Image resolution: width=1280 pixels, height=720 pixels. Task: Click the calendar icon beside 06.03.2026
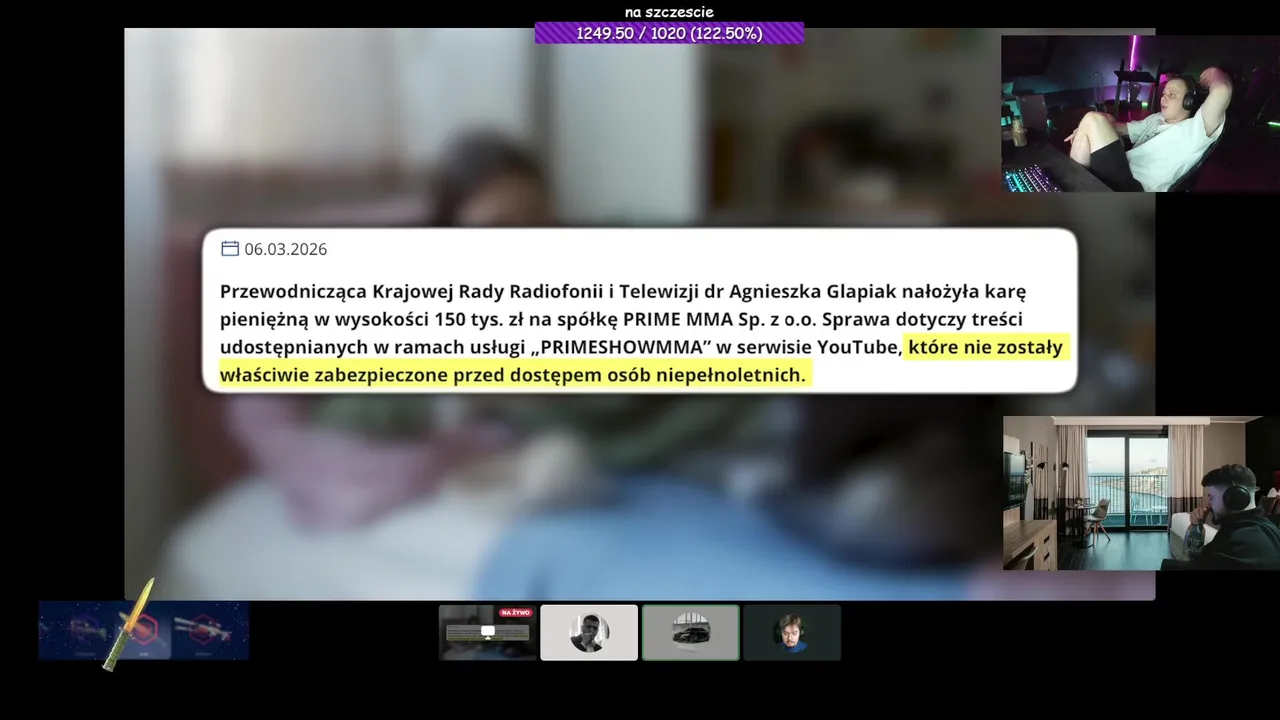(230, 249)
